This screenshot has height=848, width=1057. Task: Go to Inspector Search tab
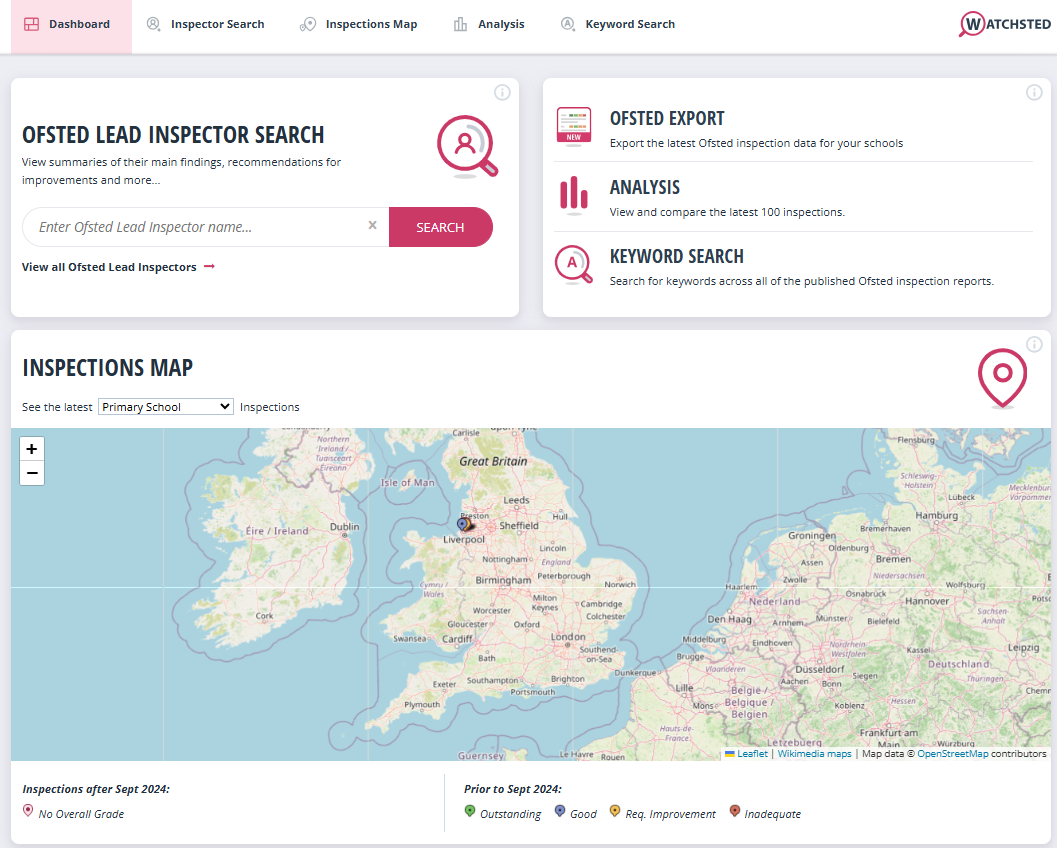point(206,25)
